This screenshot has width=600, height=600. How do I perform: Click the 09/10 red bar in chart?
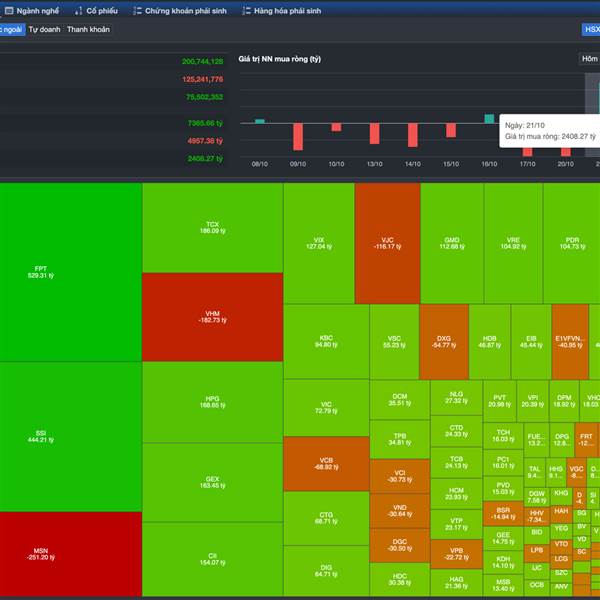[x=297, y=137]
